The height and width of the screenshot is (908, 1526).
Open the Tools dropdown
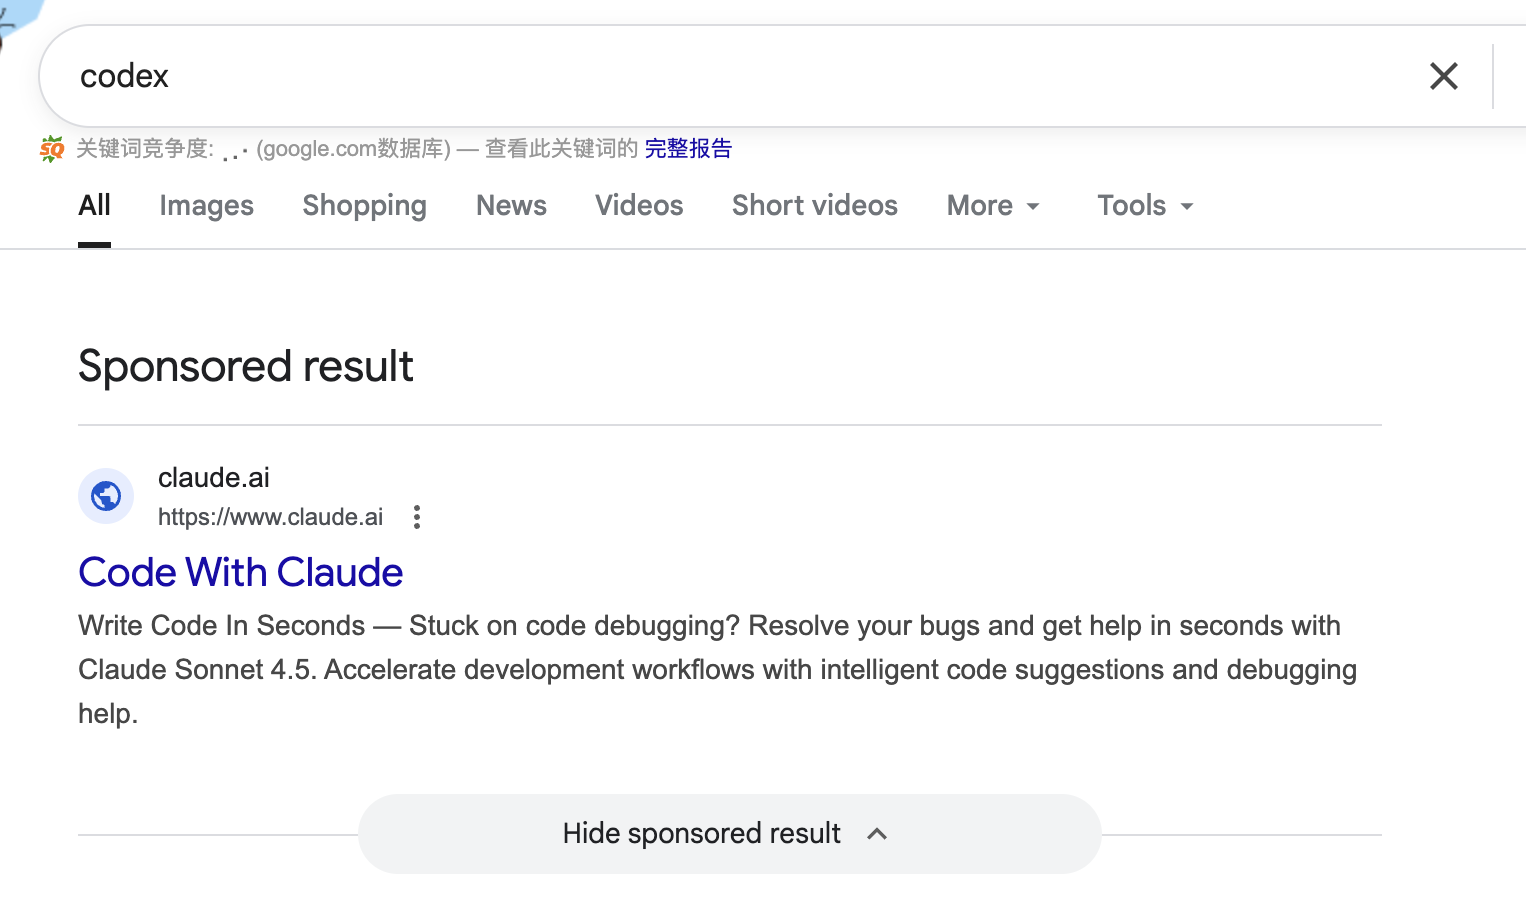tap(1145, 206)
